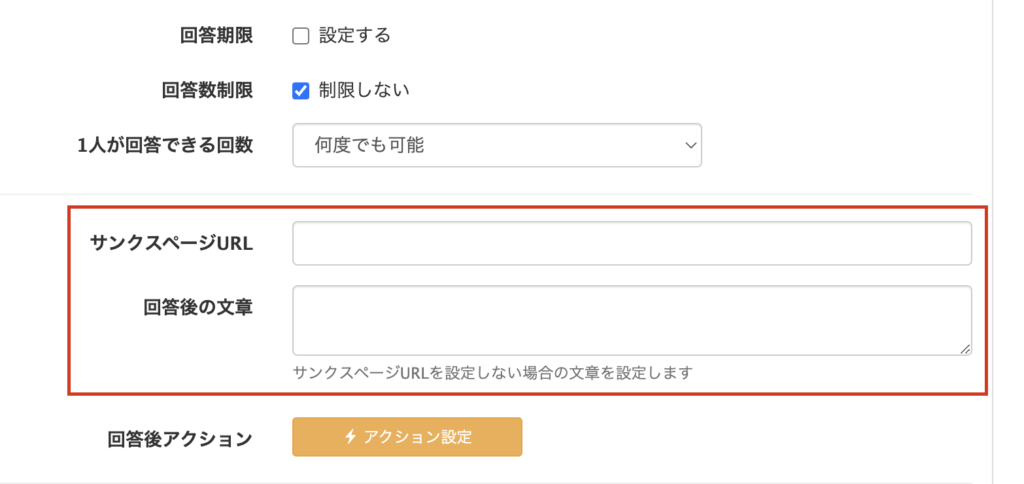Open the 何度でも可能 dropdown
The width and height of the screenshot is (1024, 484).
click(497, 145)
